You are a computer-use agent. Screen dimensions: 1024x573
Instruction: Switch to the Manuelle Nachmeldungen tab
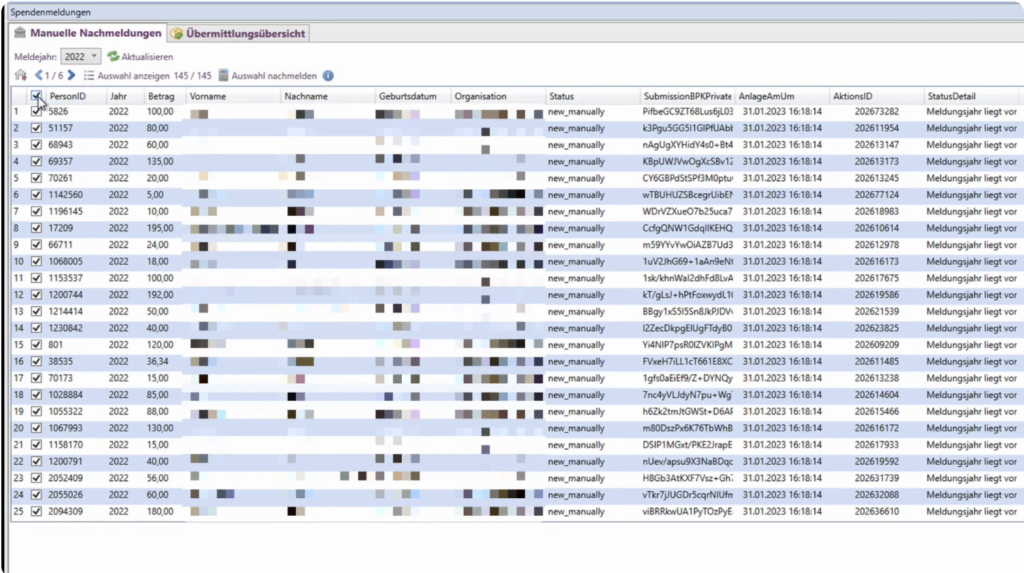[88, 33]
